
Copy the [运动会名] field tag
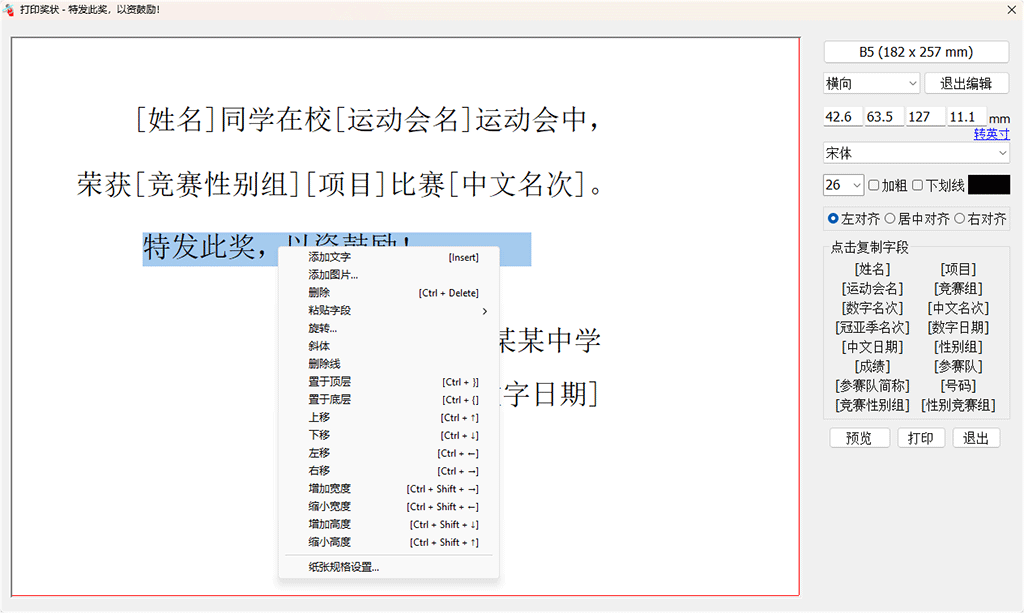pyautogui.click(x=872, y=289)
